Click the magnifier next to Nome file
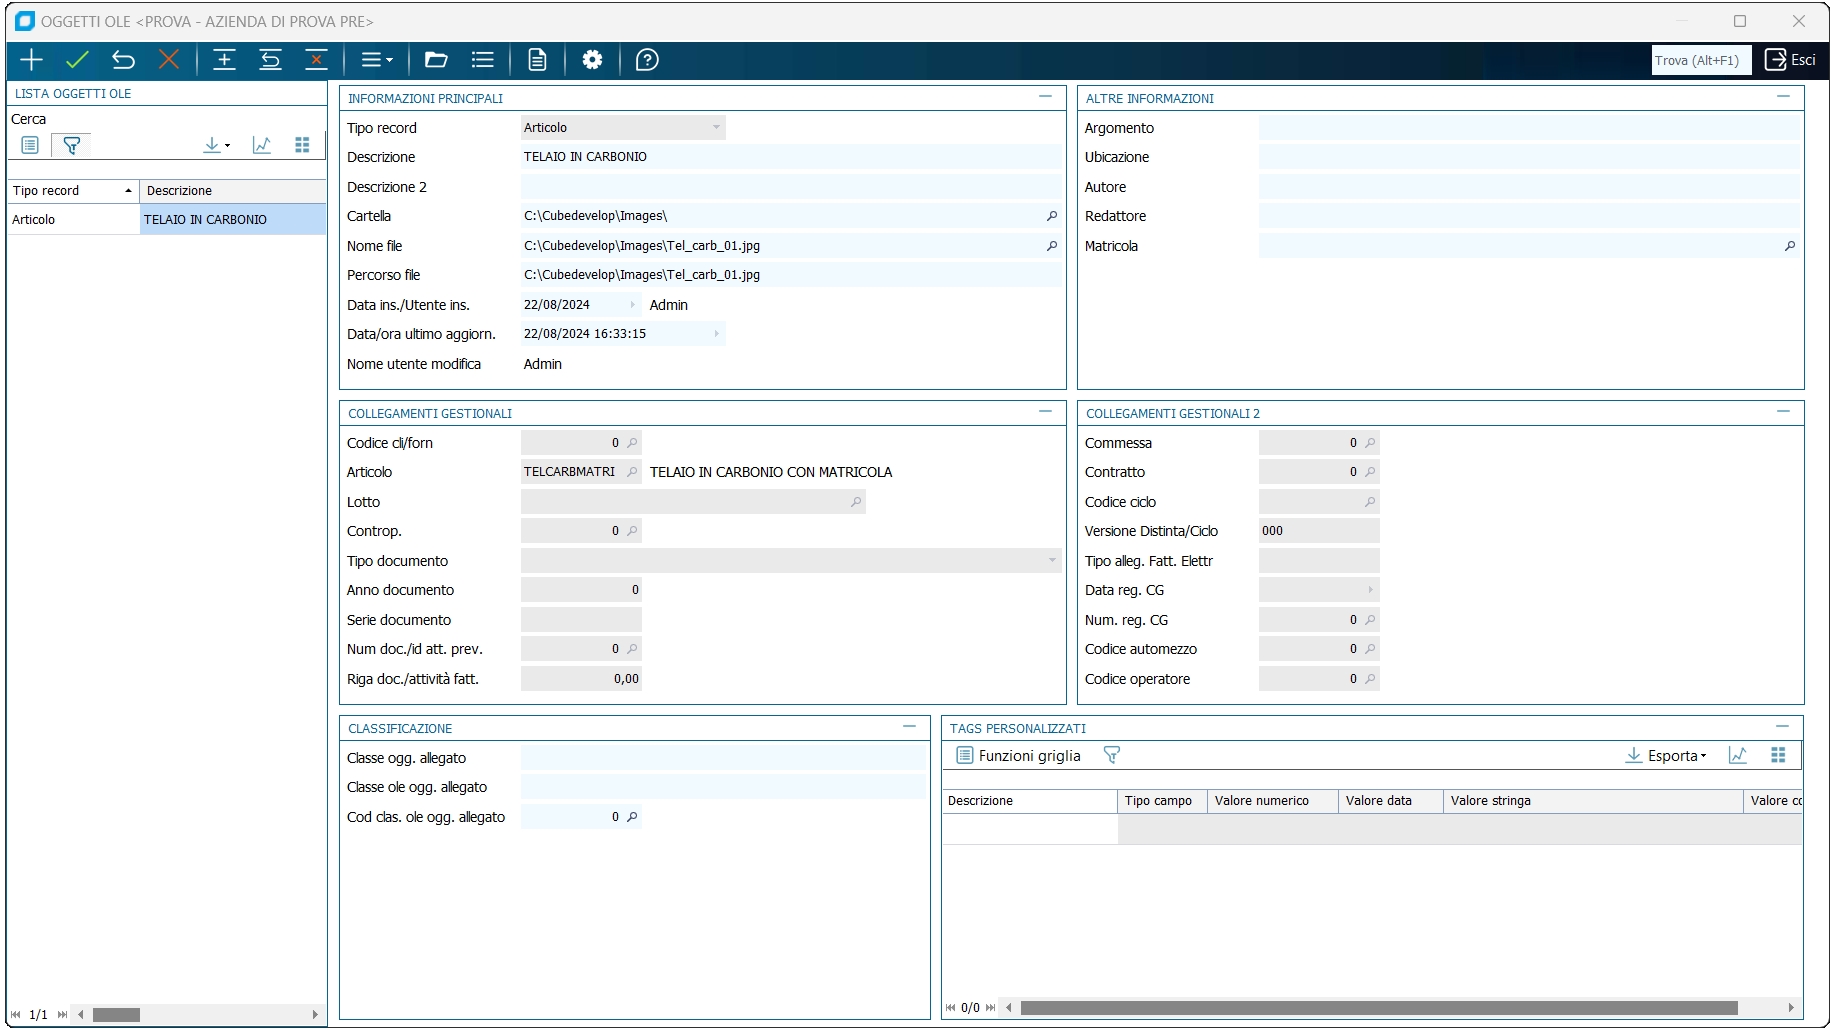The width and height of the screenshot is (1834, 1030). 1051,246
